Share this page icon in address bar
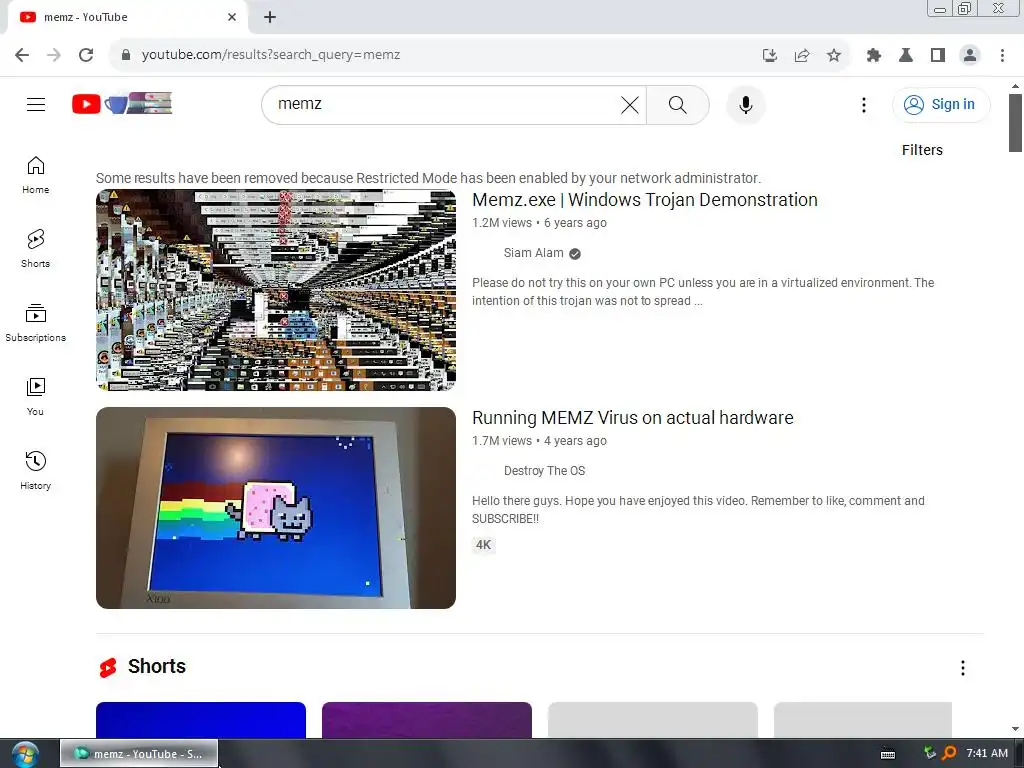Viewport: 1024px width, 768px height. pyautogui.click(x=802, y=56)
